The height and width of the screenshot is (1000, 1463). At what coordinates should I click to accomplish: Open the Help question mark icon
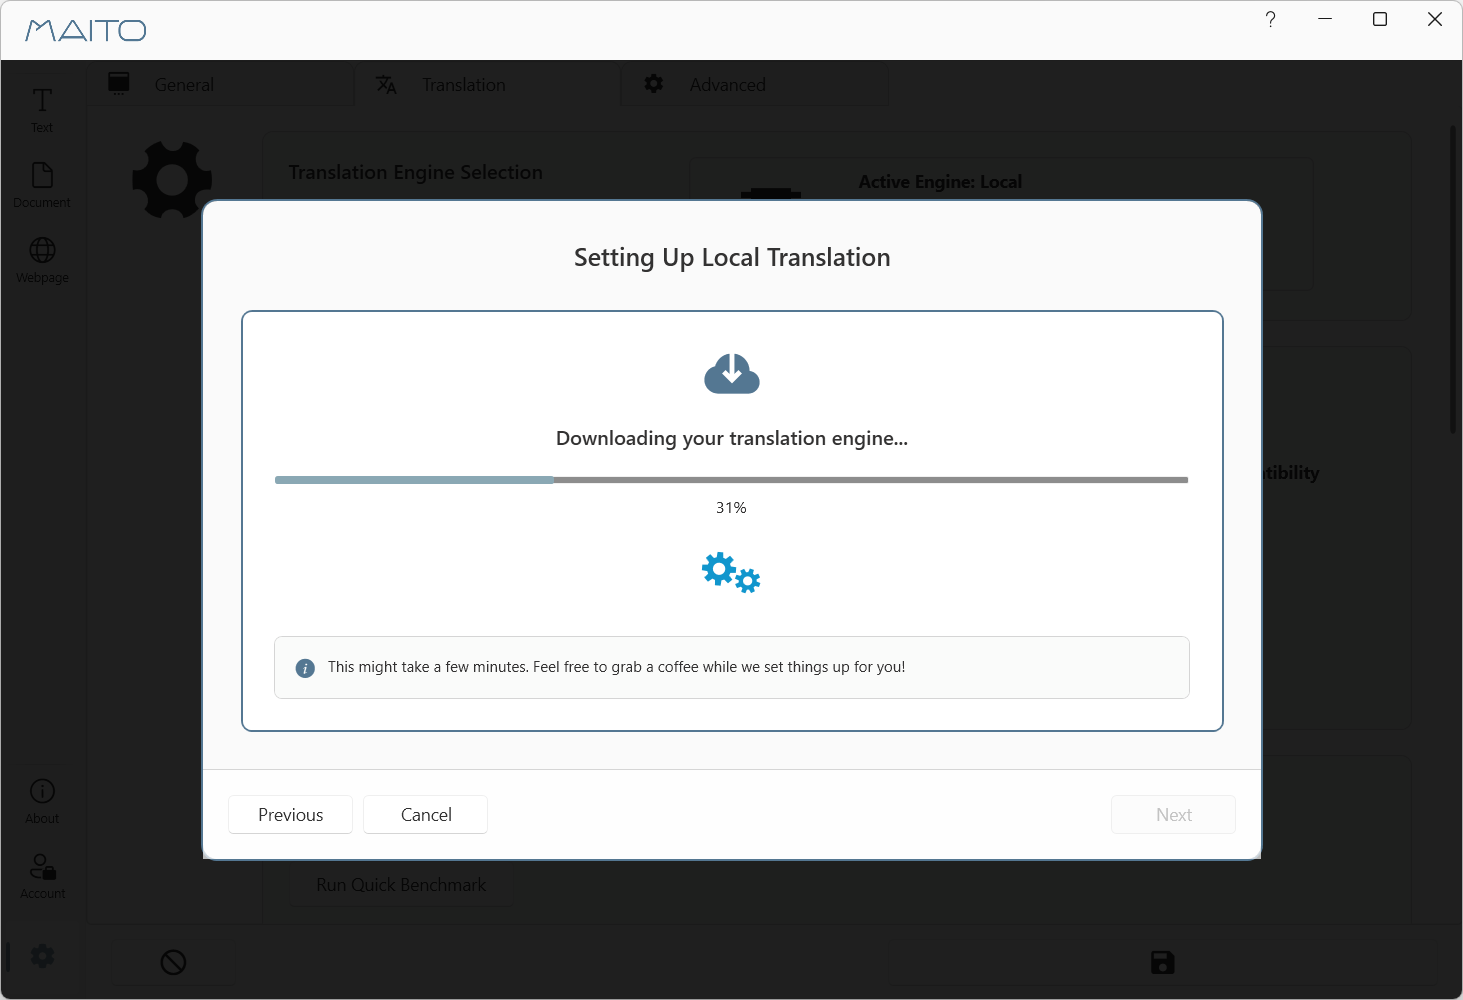[x=1270, y=19]
